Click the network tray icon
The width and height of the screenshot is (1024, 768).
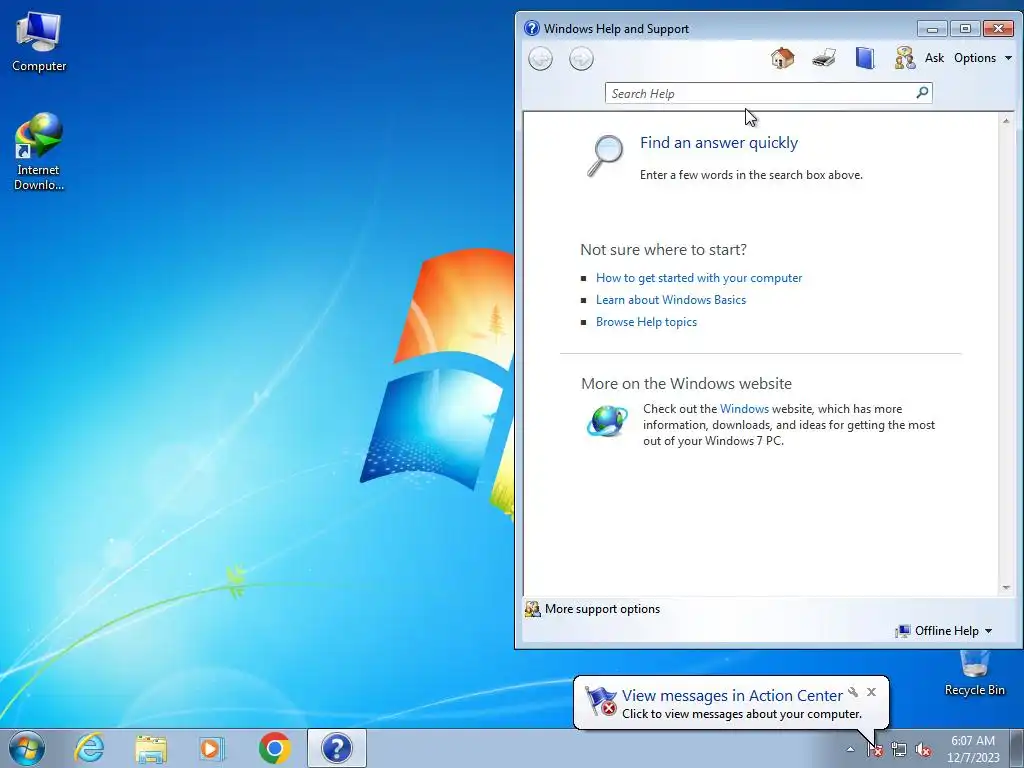tap(899, 750)
